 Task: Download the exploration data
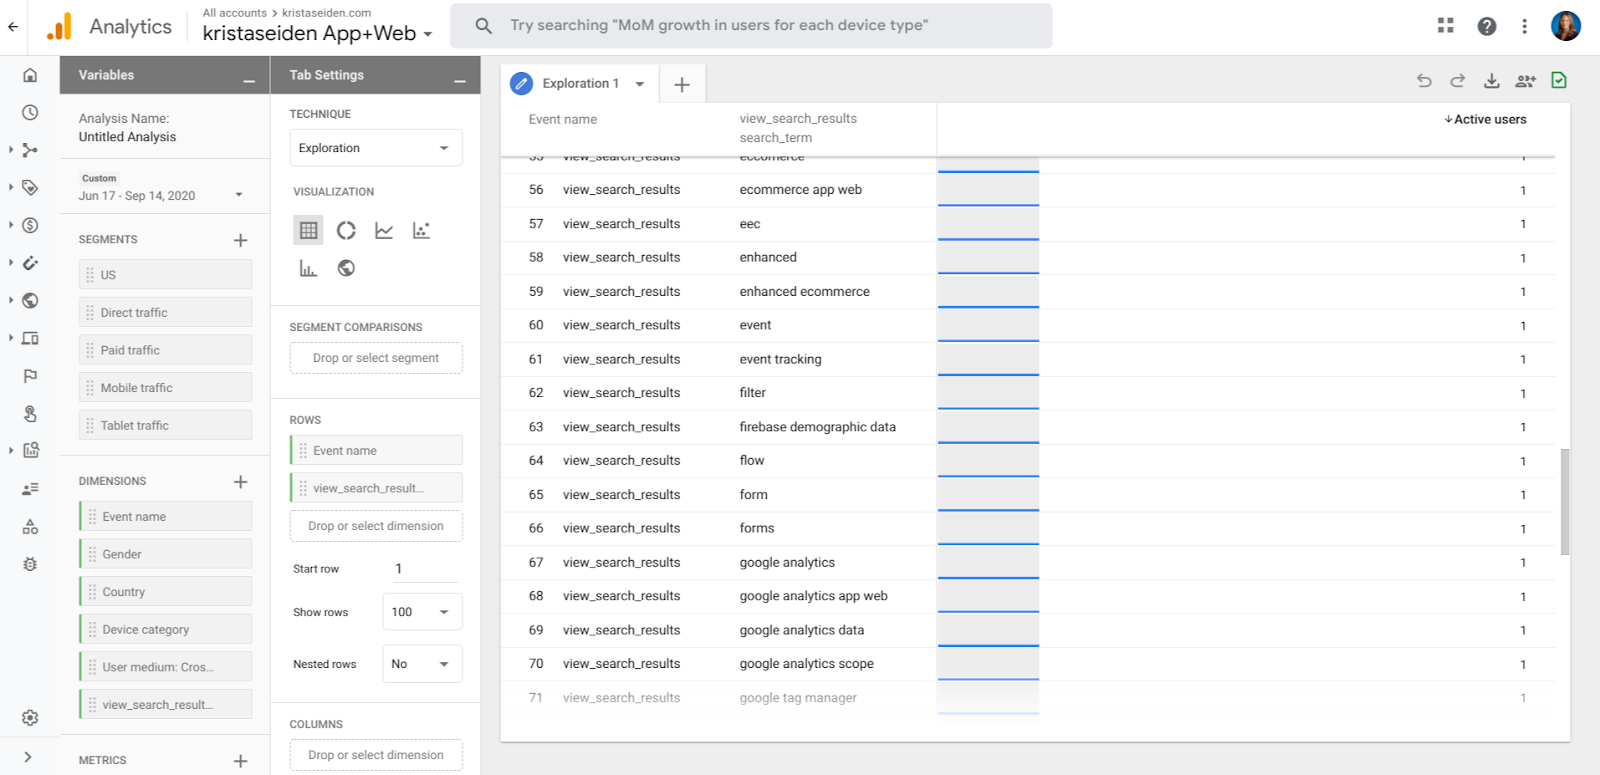[x=1491, y=81]
